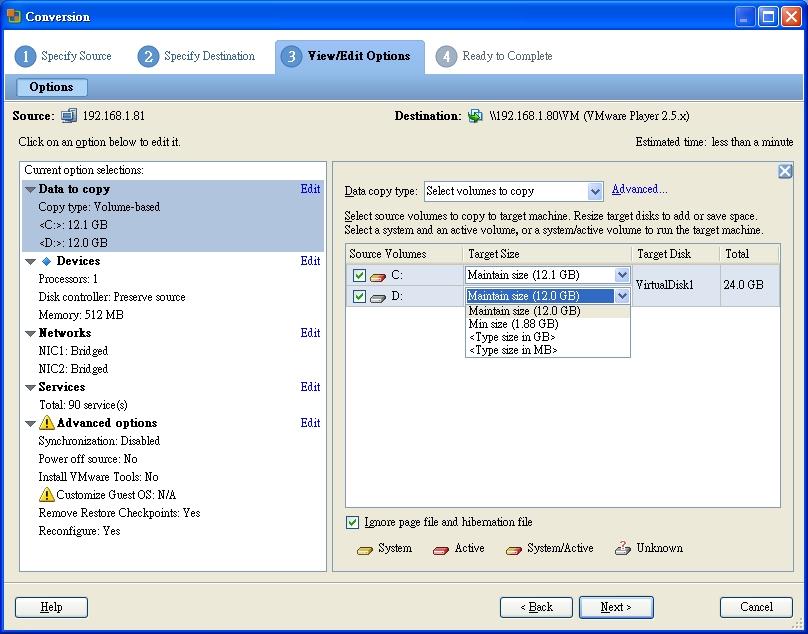Click the Total column header
The width and height of the screenshot is (808, 634).
(749, 254)
